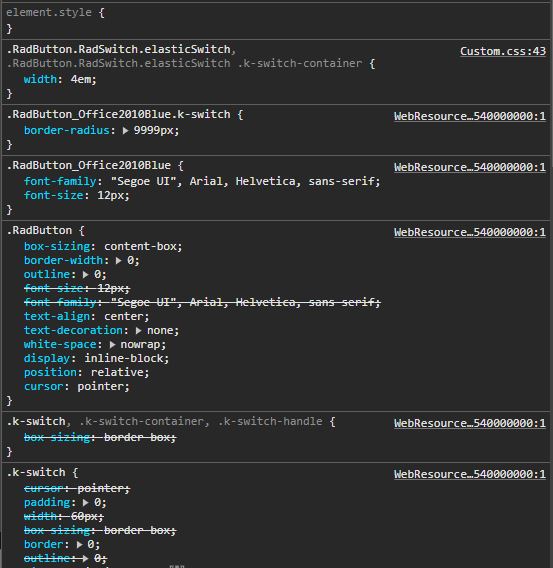Expand the border-width shorthand triangle

pyautogui.click(x=118, y=260)
